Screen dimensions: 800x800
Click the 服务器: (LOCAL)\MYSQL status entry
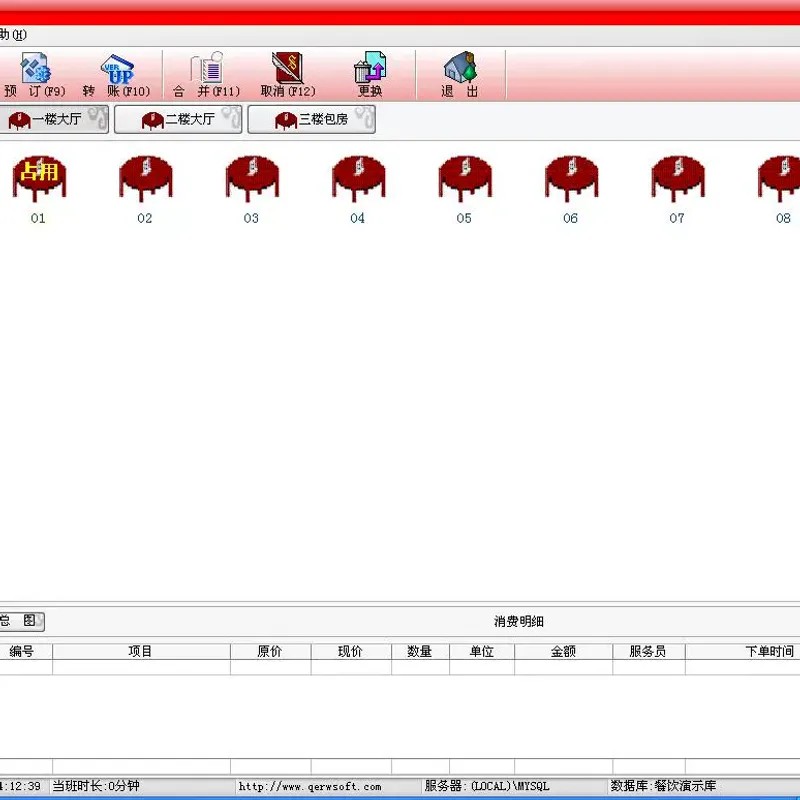487,786
